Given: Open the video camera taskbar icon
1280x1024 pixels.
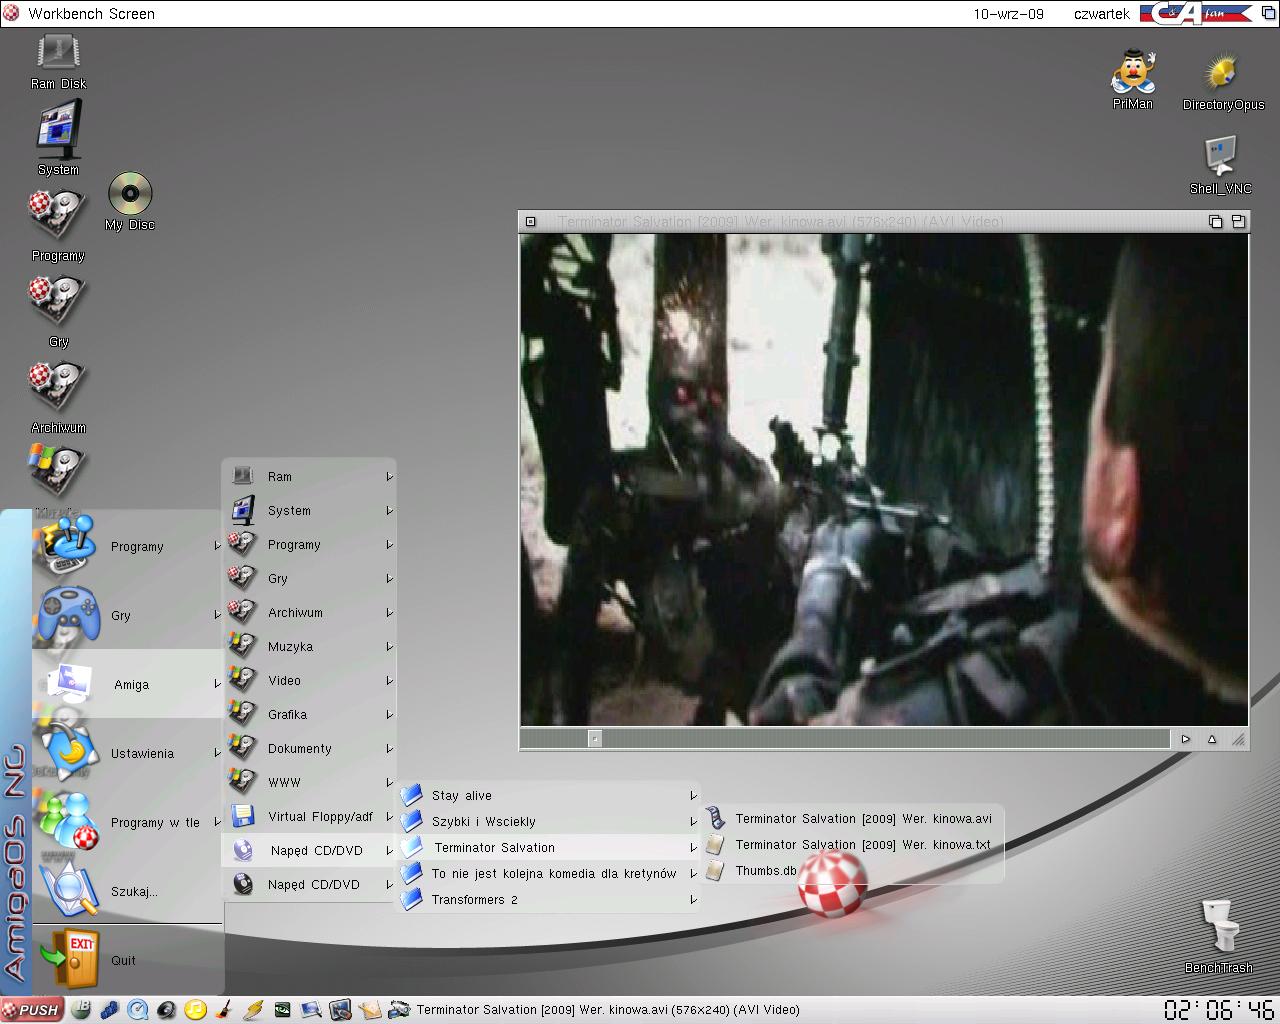Looking at the screenshot, I should click(399, 1010).
